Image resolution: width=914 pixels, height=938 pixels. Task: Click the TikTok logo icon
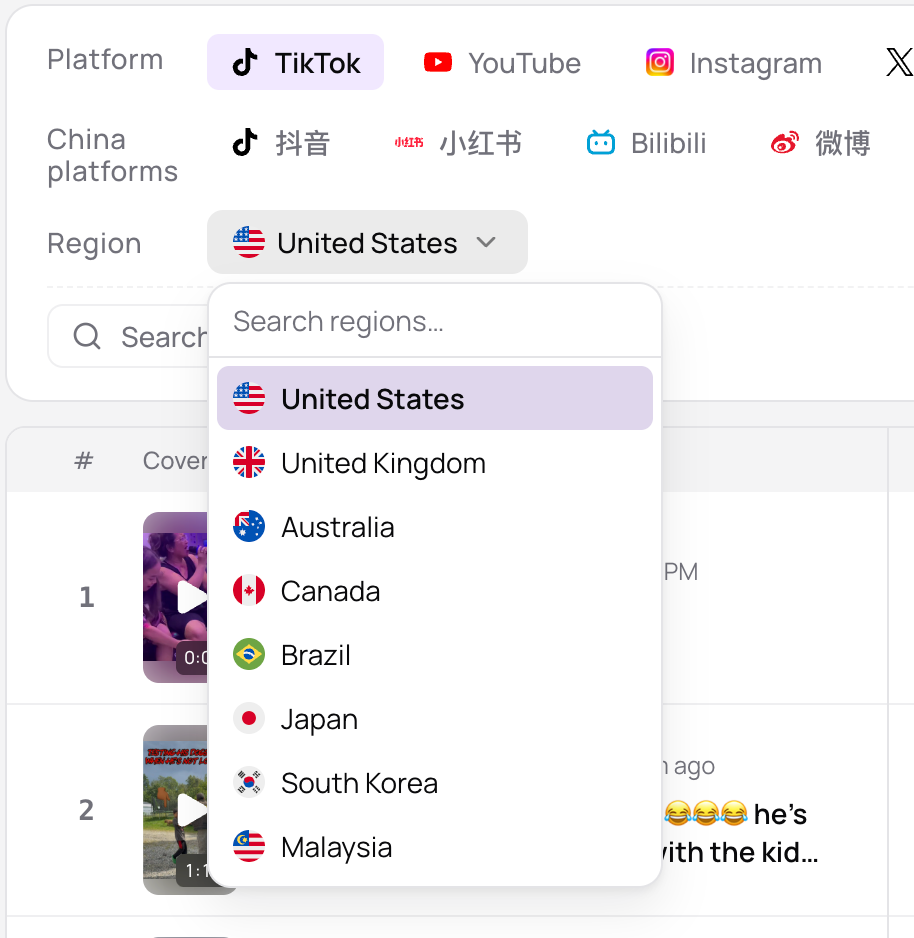(x=245, y=62)
